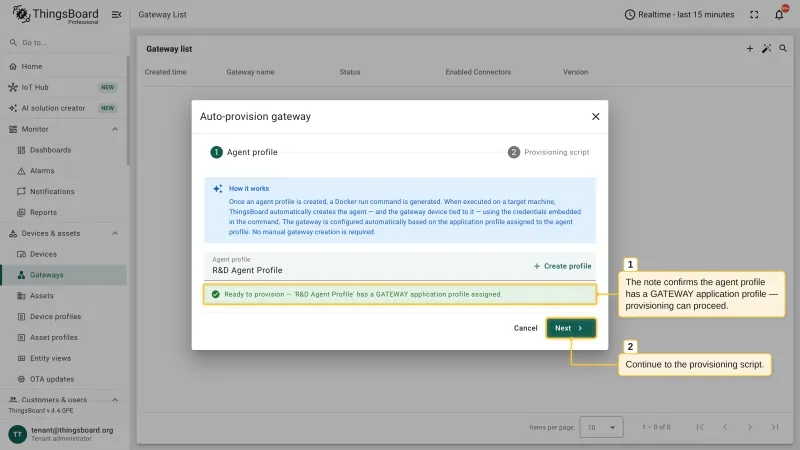Go to the first page of results

[x=700, y=427]
